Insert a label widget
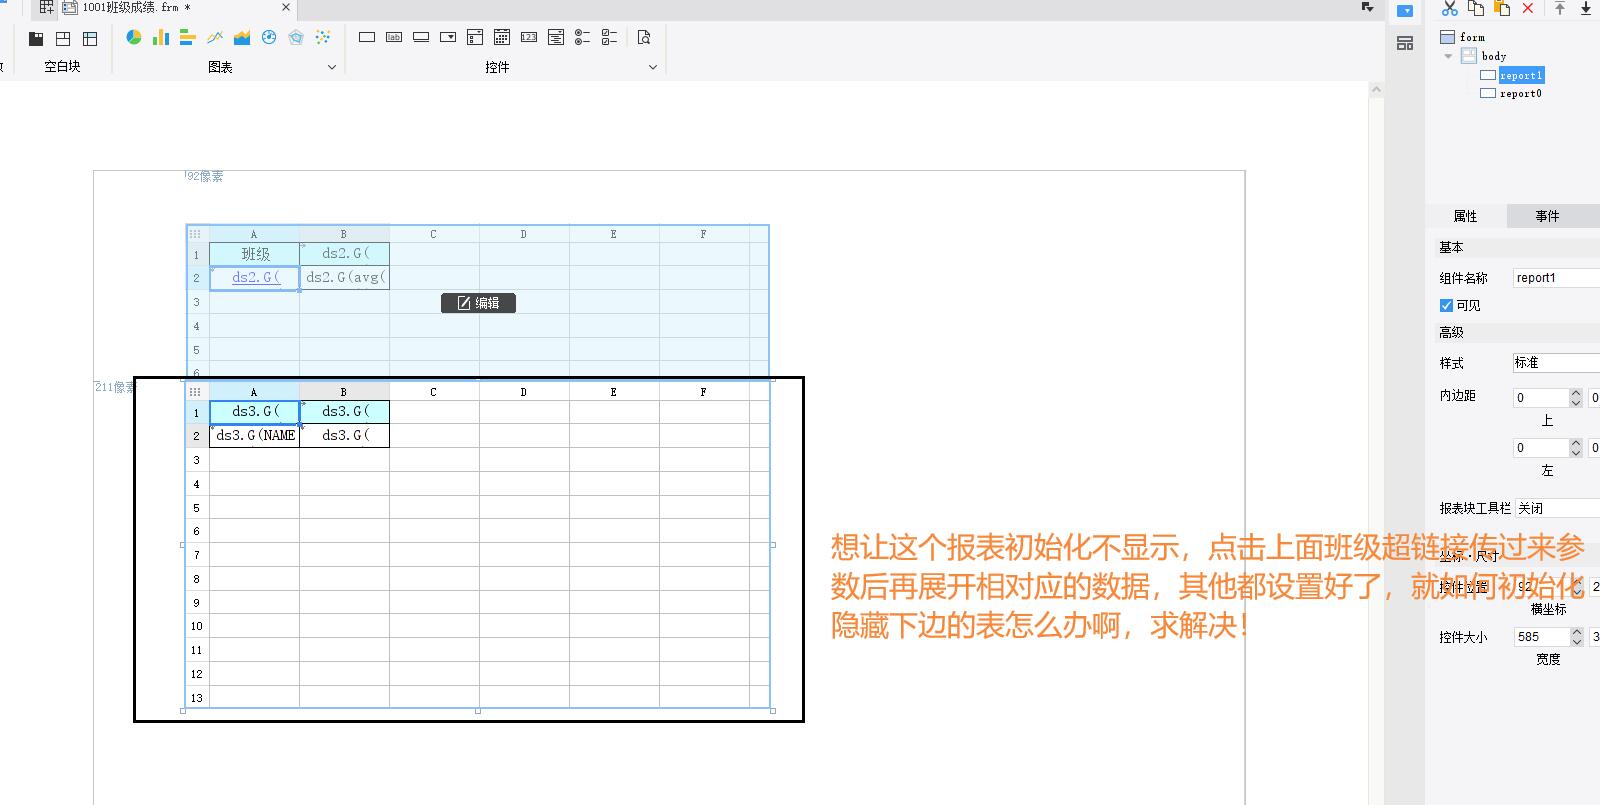The height and width of the screenshot is (805, 1600). [394, 37]
